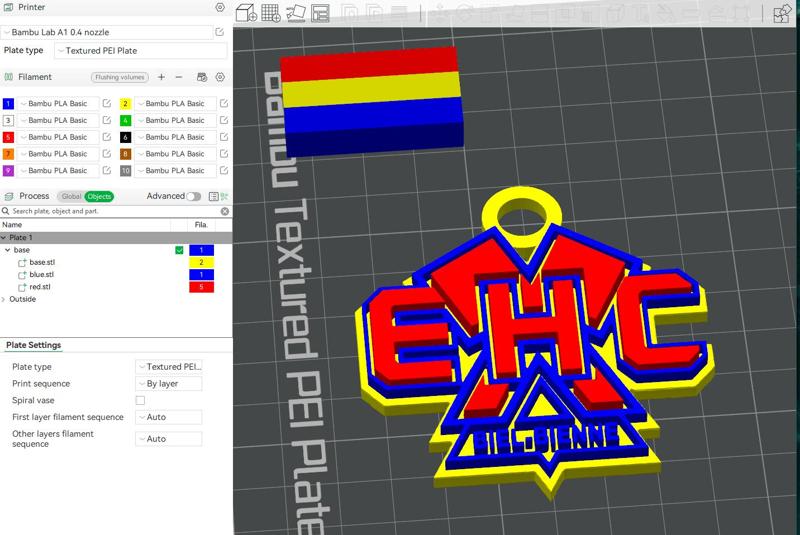
Task: Click the Add plate toolbar icon
Action: point(270,13)
